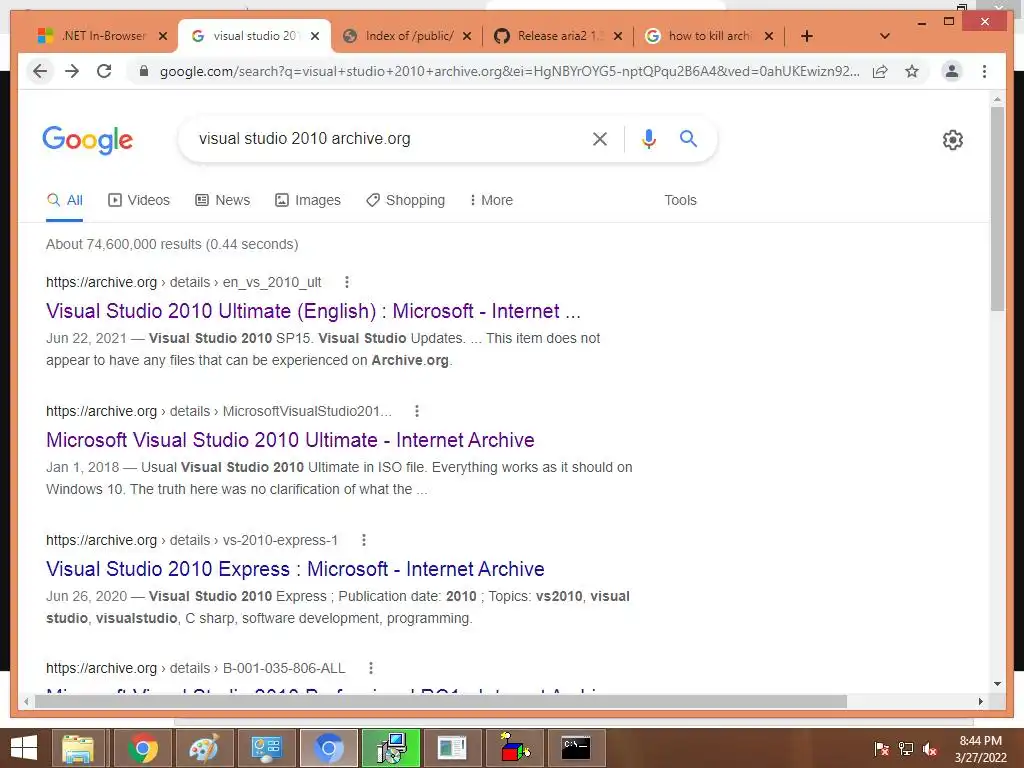Clear the Google search box
The width and height of the screenshot is (1024, 768).
click(x=600, y=138)
